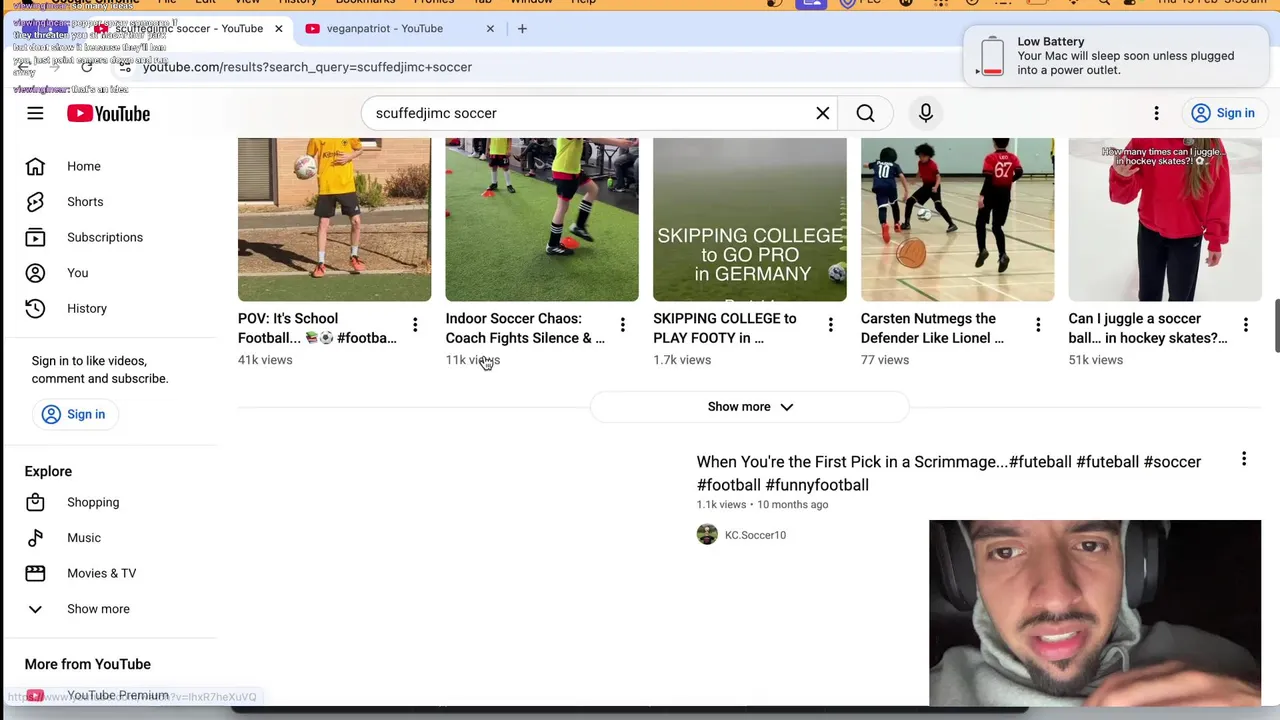
Task: Click the page vertical scrollbar
Action: (x=1276, y=325)
